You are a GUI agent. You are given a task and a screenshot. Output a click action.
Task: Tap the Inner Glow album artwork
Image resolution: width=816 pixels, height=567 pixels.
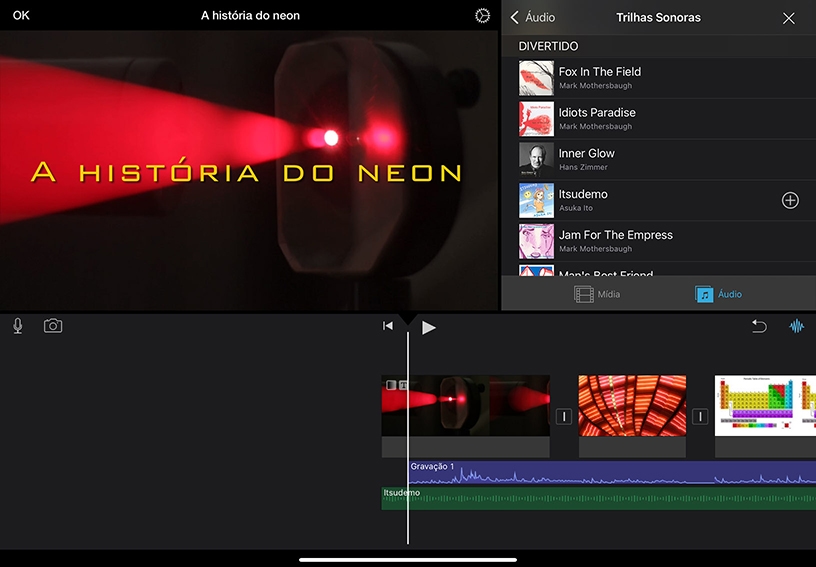tap(536, 160)
